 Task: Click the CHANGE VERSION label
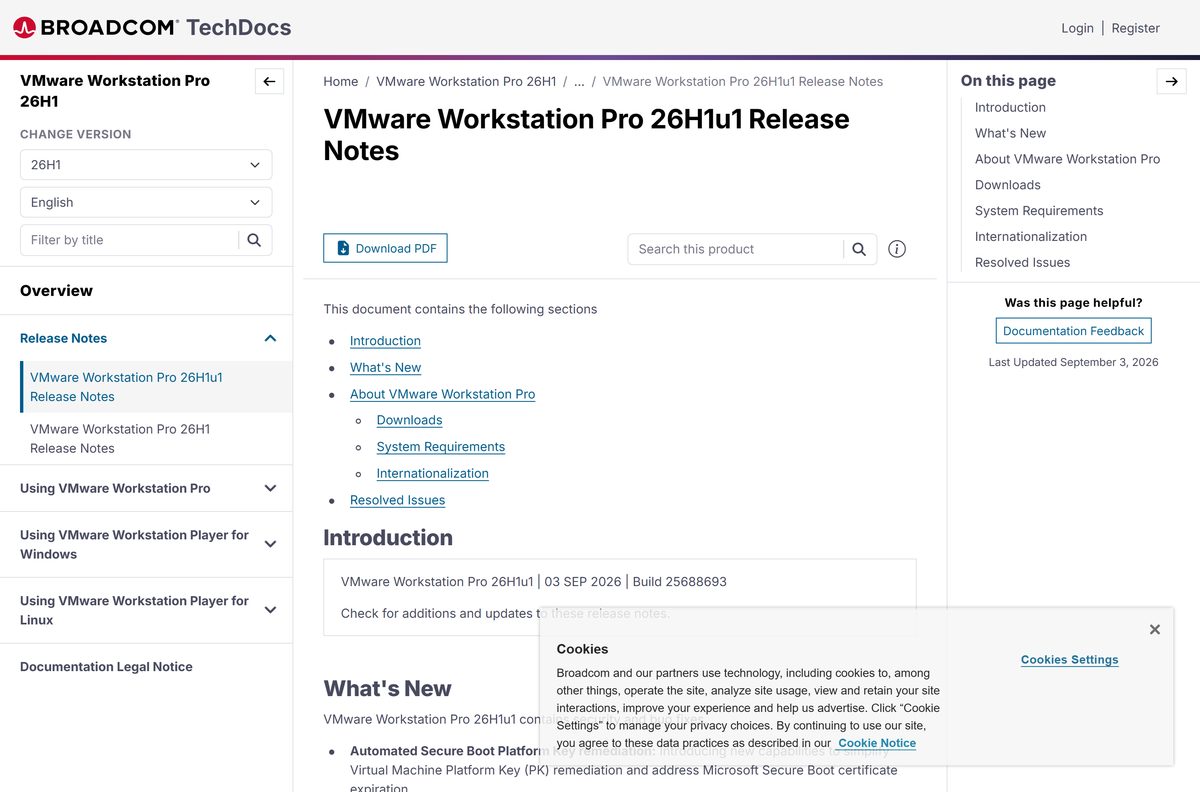coord(75,134)
